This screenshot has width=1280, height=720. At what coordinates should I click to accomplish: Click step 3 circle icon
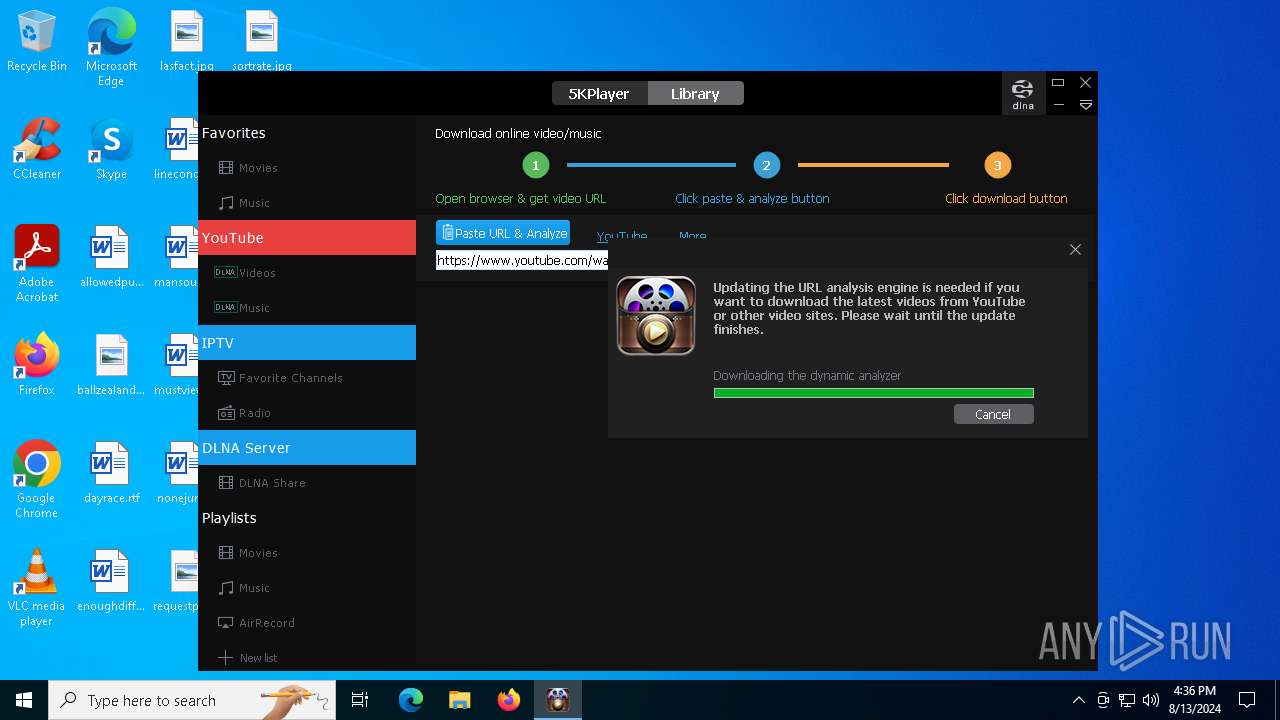click(x=997, y=165)
